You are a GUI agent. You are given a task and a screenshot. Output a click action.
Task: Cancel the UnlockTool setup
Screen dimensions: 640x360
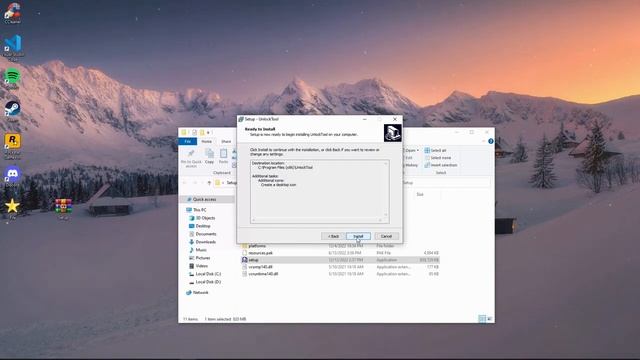(x=386, y=236)
